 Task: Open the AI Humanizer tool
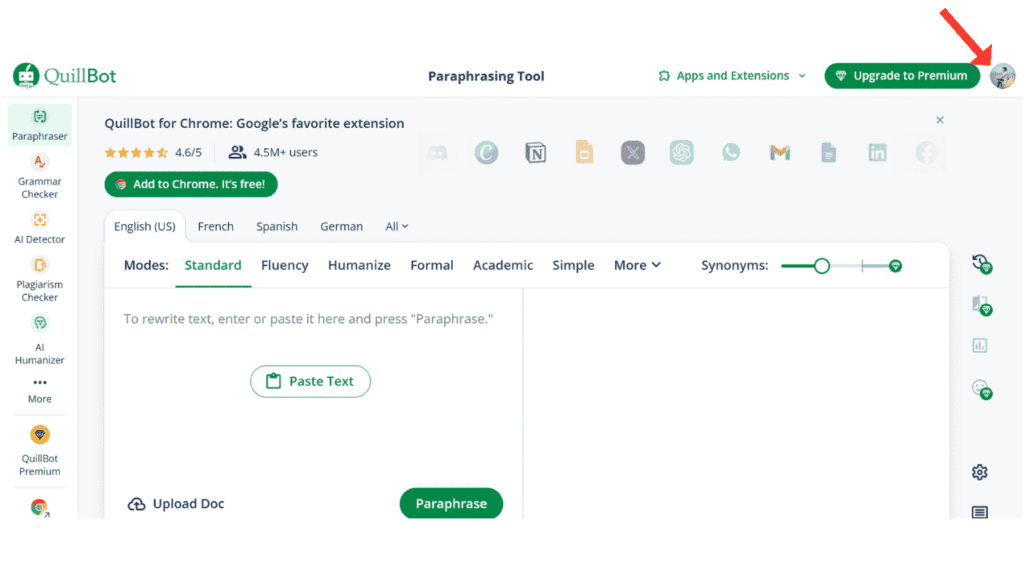tap(40, 340)
